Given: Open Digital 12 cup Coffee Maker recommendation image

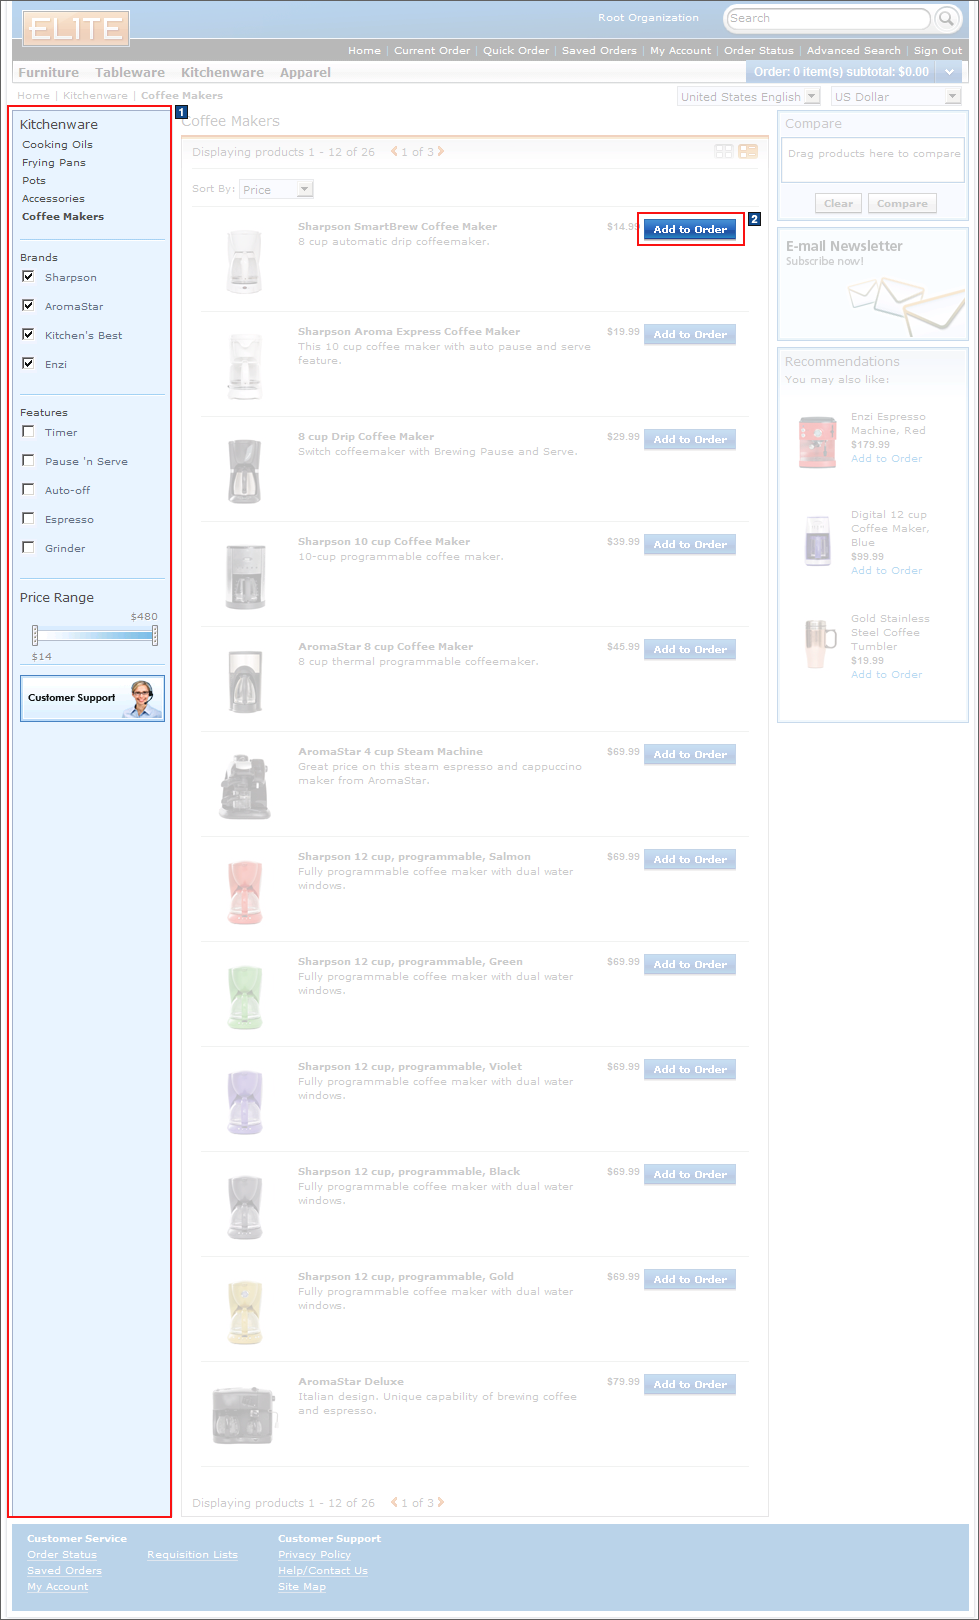Looking at the screenshot, I should point(817,541).
